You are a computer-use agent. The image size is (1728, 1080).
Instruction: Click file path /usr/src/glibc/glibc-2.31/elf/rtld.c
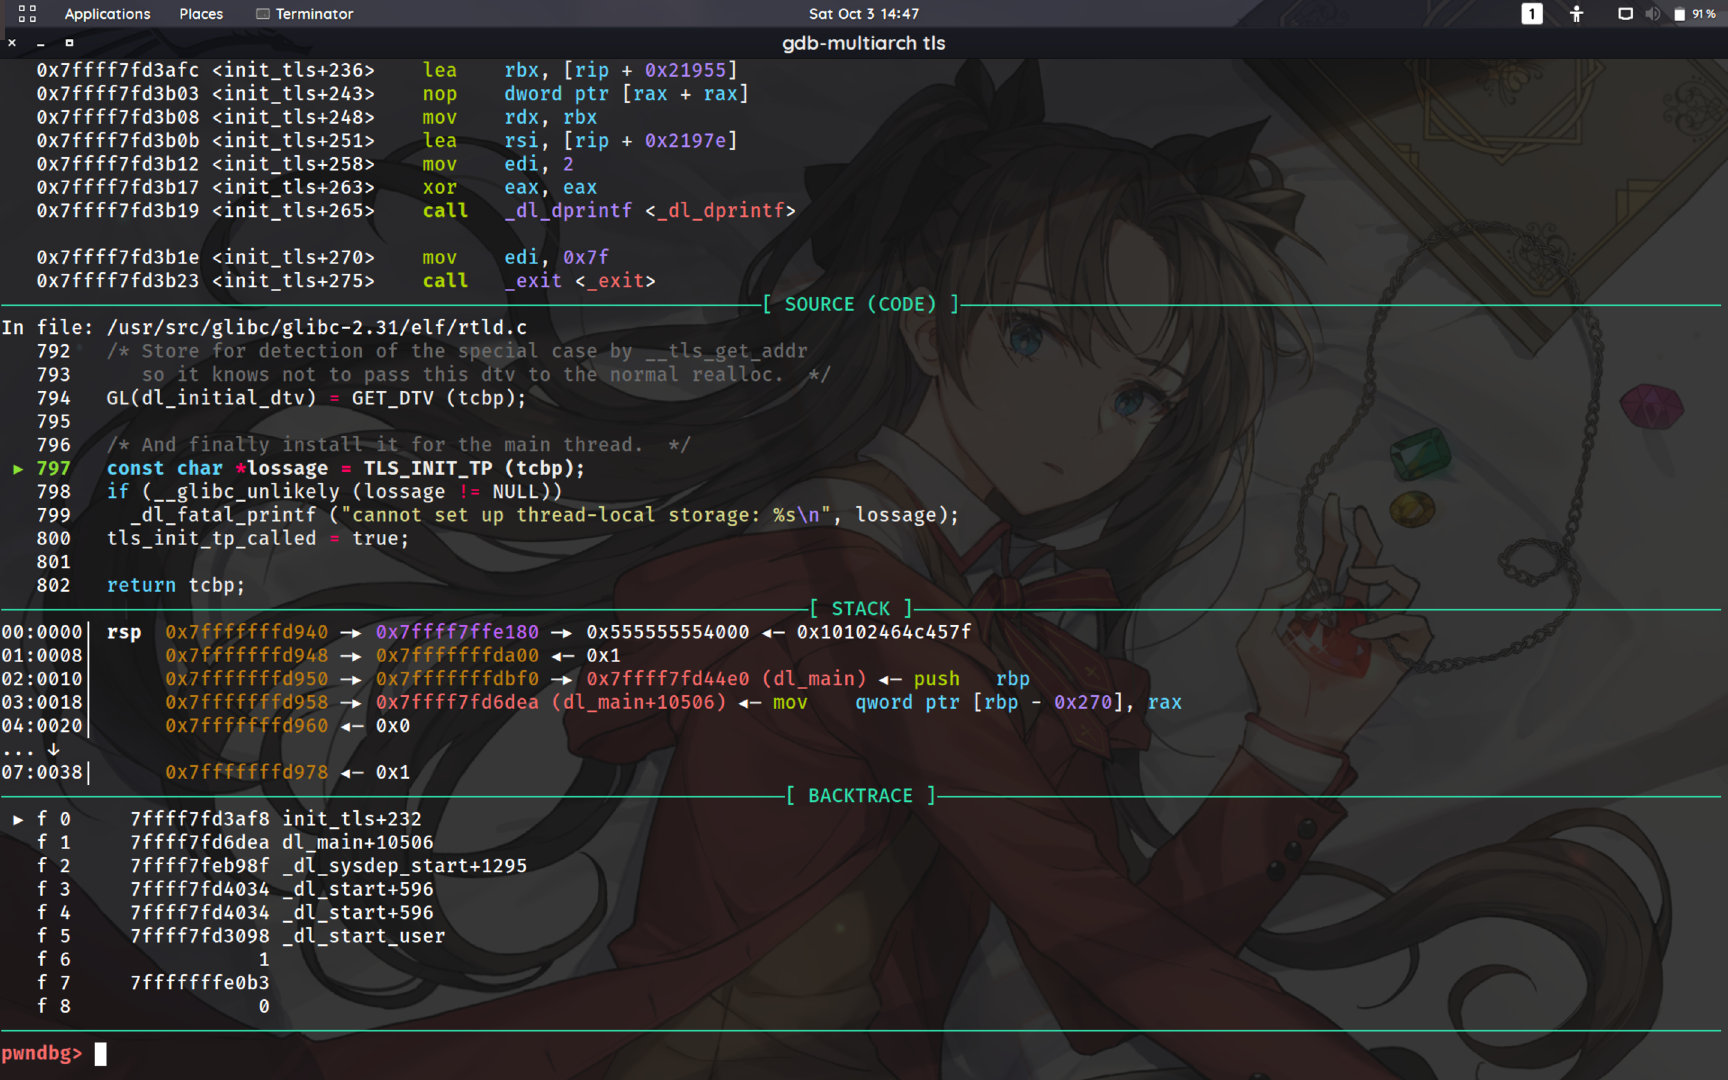click(x=317, y=327)
